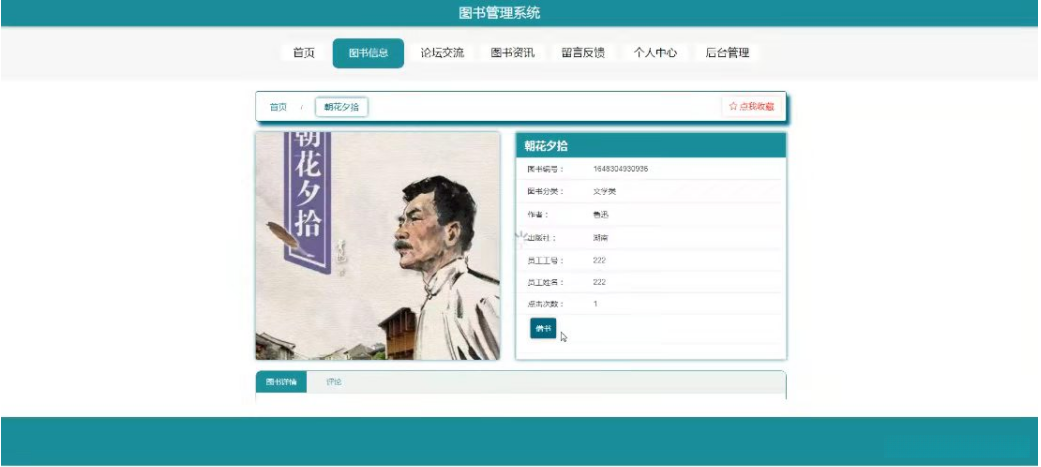This screenshot has width=1041, height=467.
Task: Select the 图书信息 navigation item
Action: coord(368,53)
